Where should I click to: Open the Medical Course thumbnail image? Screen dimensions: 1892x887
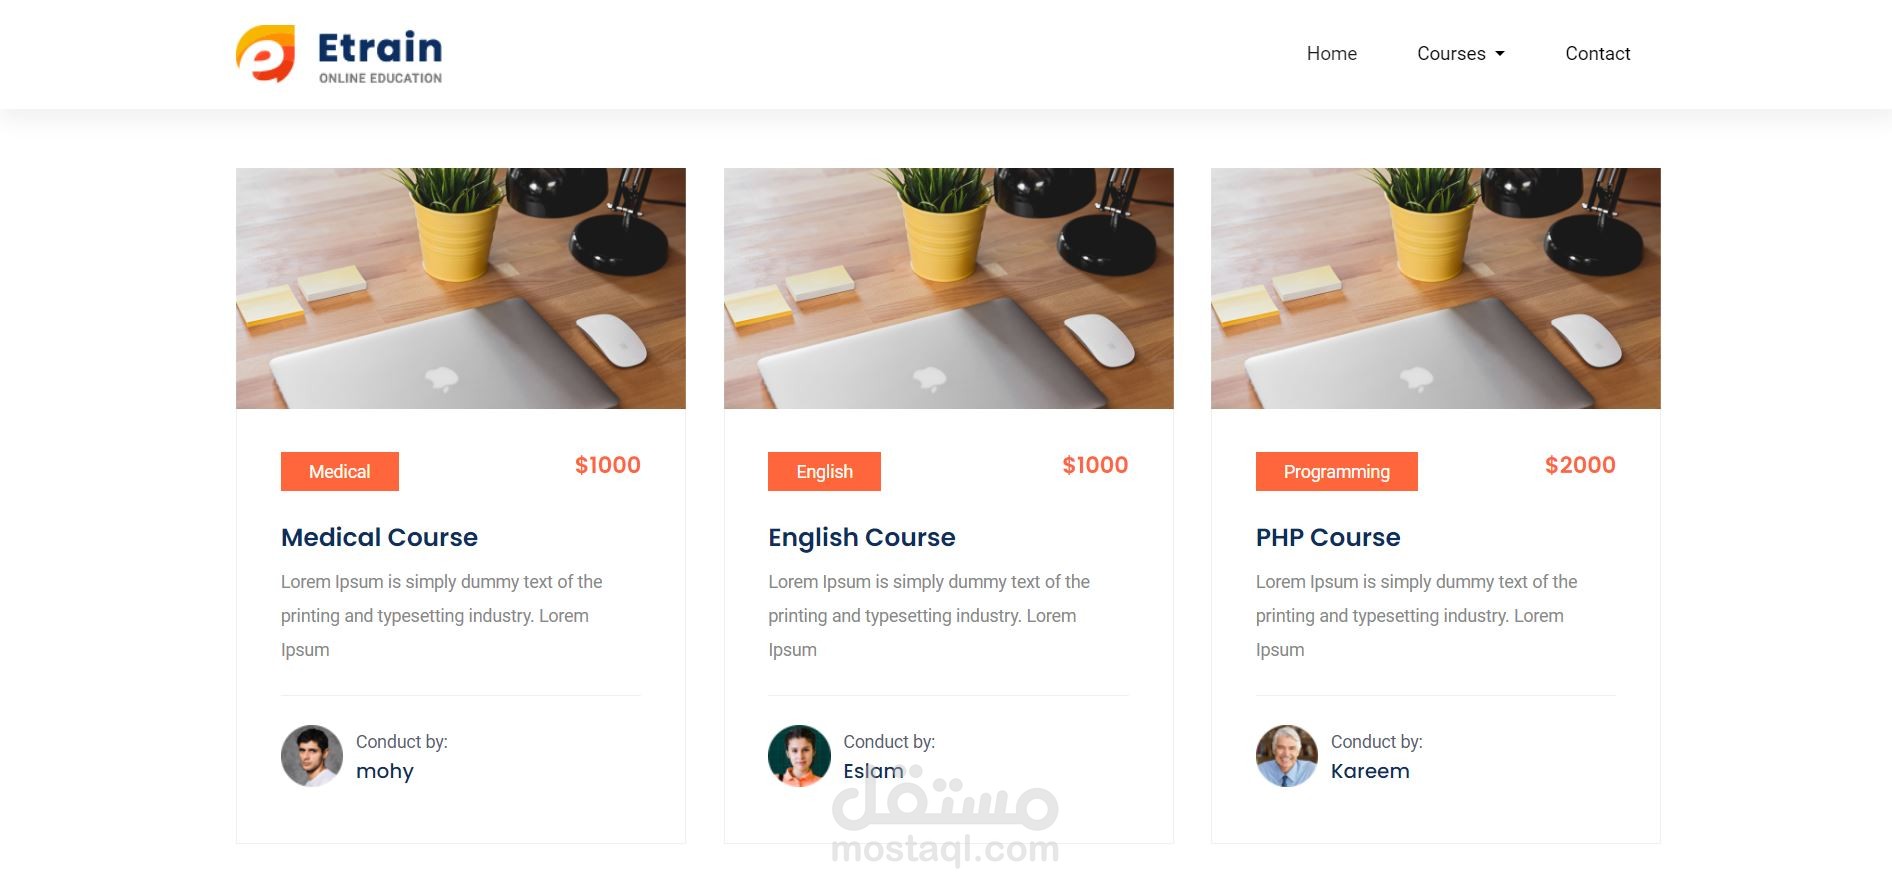point(461,288)
